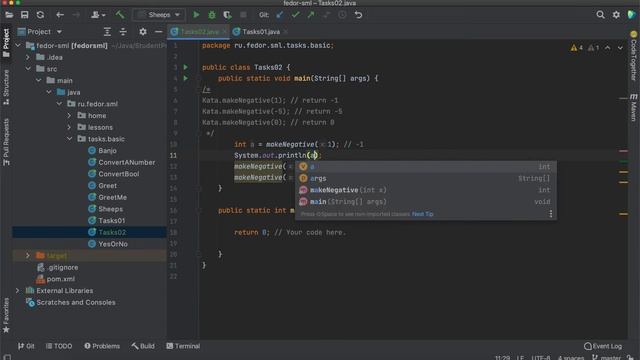Open the Build tool window
The height and width of the screenshot is (360, 640).
tap(143, 346)
